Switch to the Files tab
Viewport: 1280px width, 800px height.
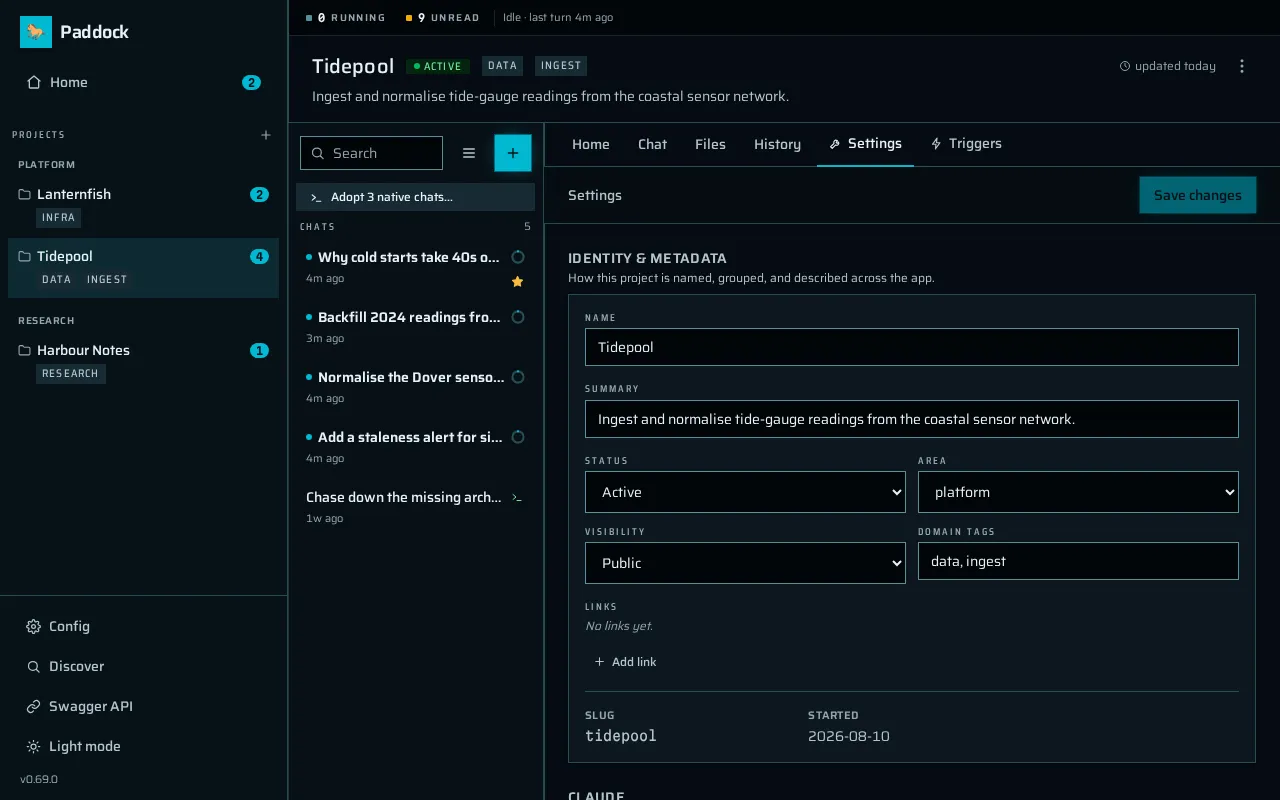(x=710, y=144)
